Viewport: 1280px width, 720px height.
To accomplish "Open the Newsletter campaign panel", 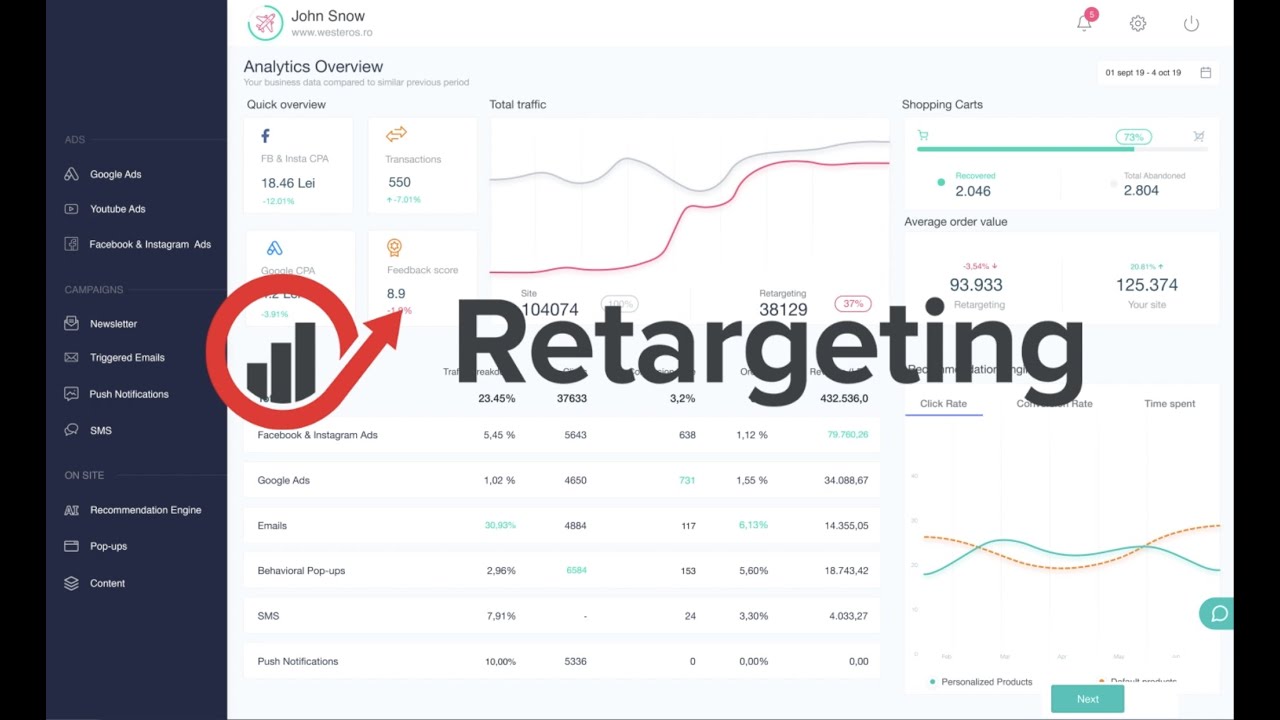I will (113, 323).
